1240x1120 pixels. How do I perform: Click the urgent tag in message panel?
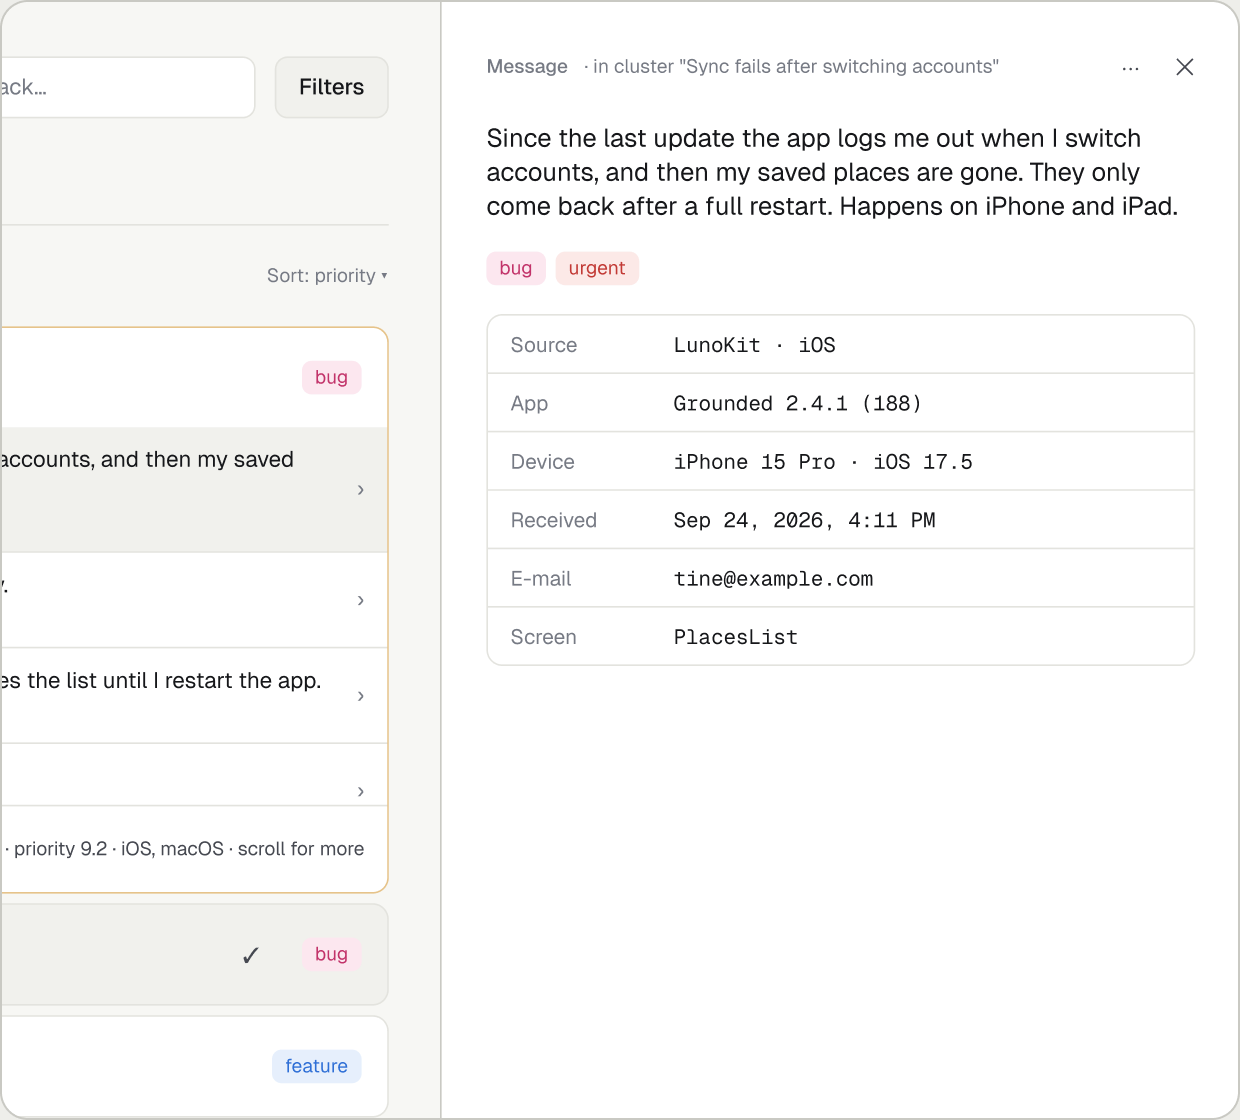coord(597,268)
